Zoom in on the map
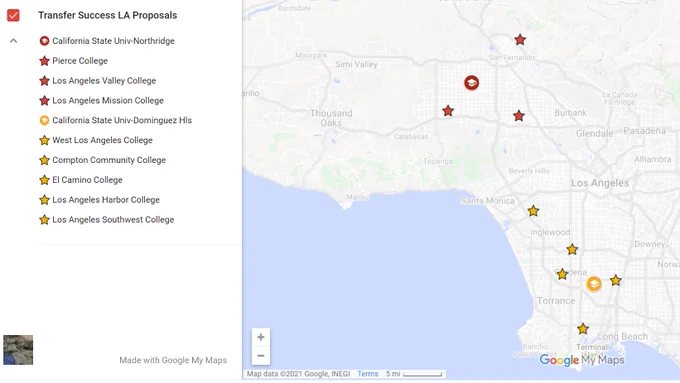Screen dimensions: 680x383 click(261, 337)
